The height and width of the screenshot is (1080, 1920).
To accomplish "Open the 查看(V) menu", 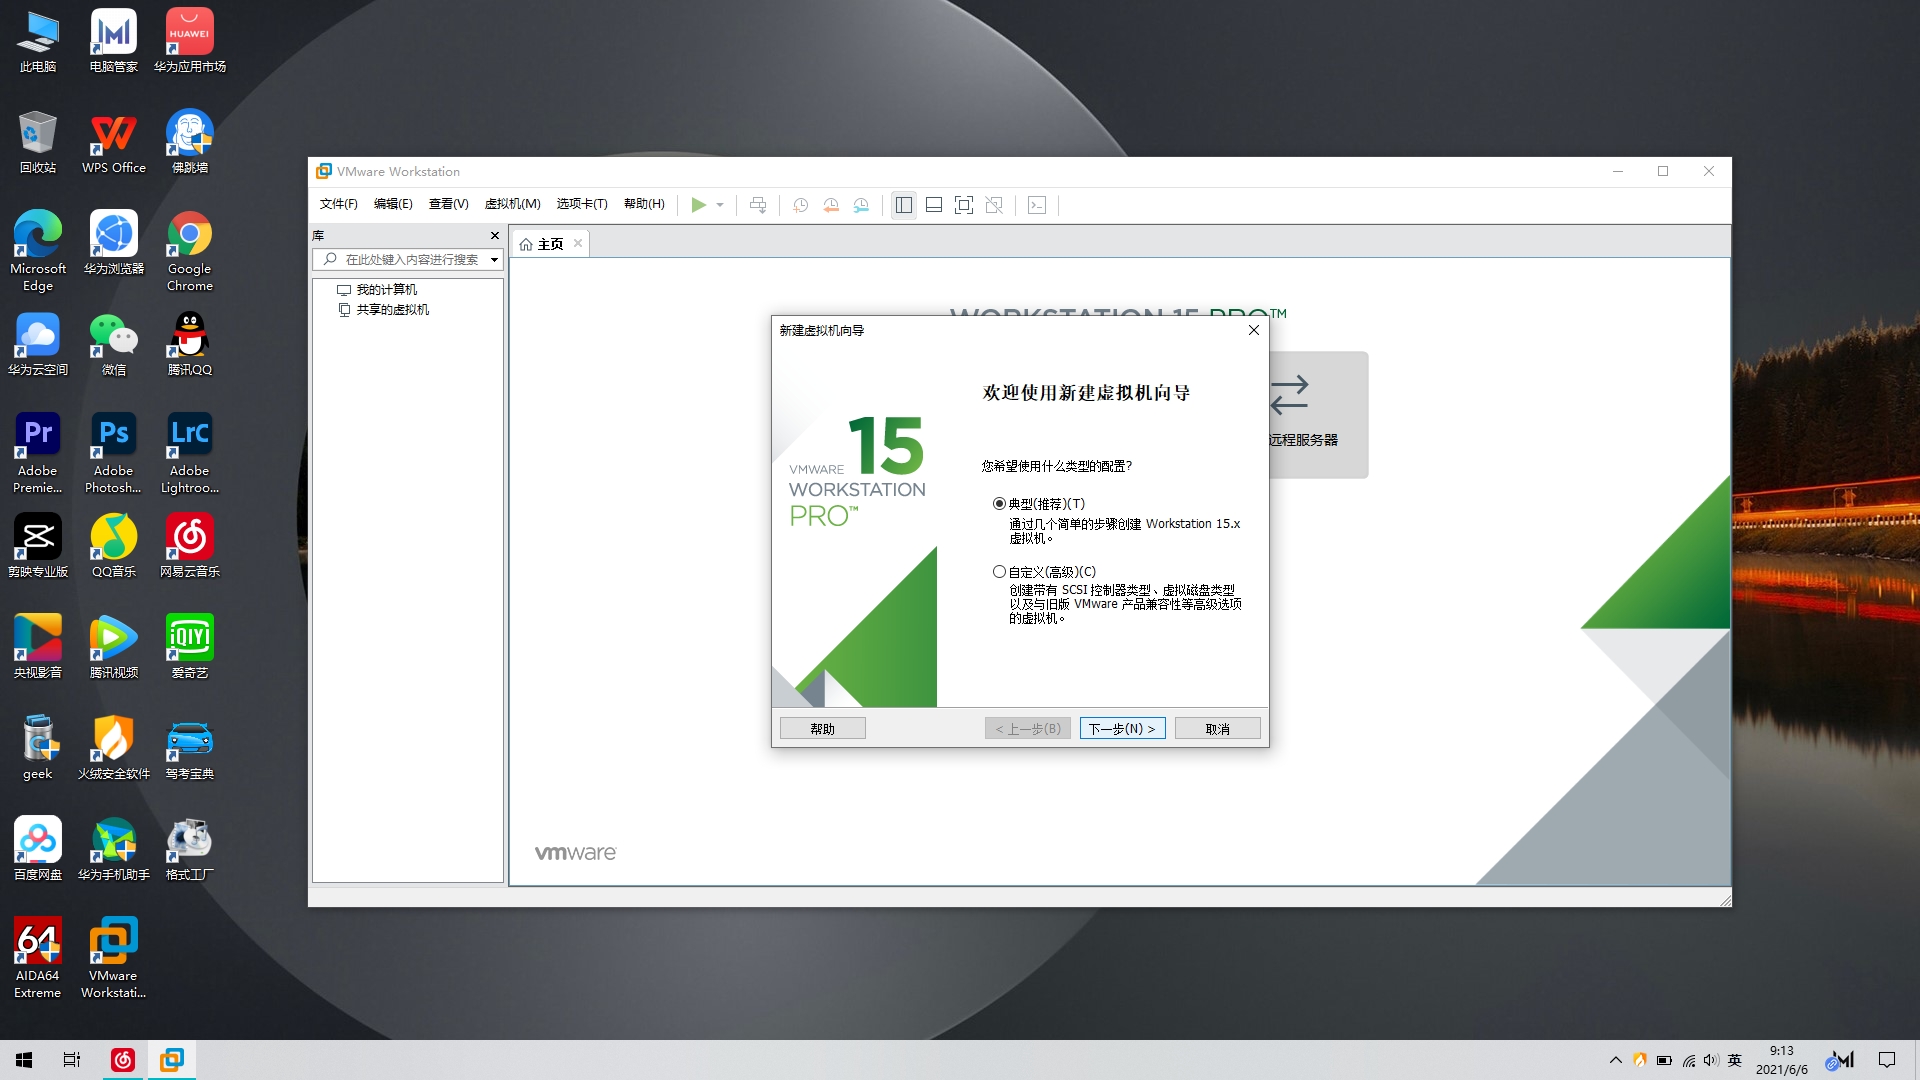I will click(x=448, y=204).
